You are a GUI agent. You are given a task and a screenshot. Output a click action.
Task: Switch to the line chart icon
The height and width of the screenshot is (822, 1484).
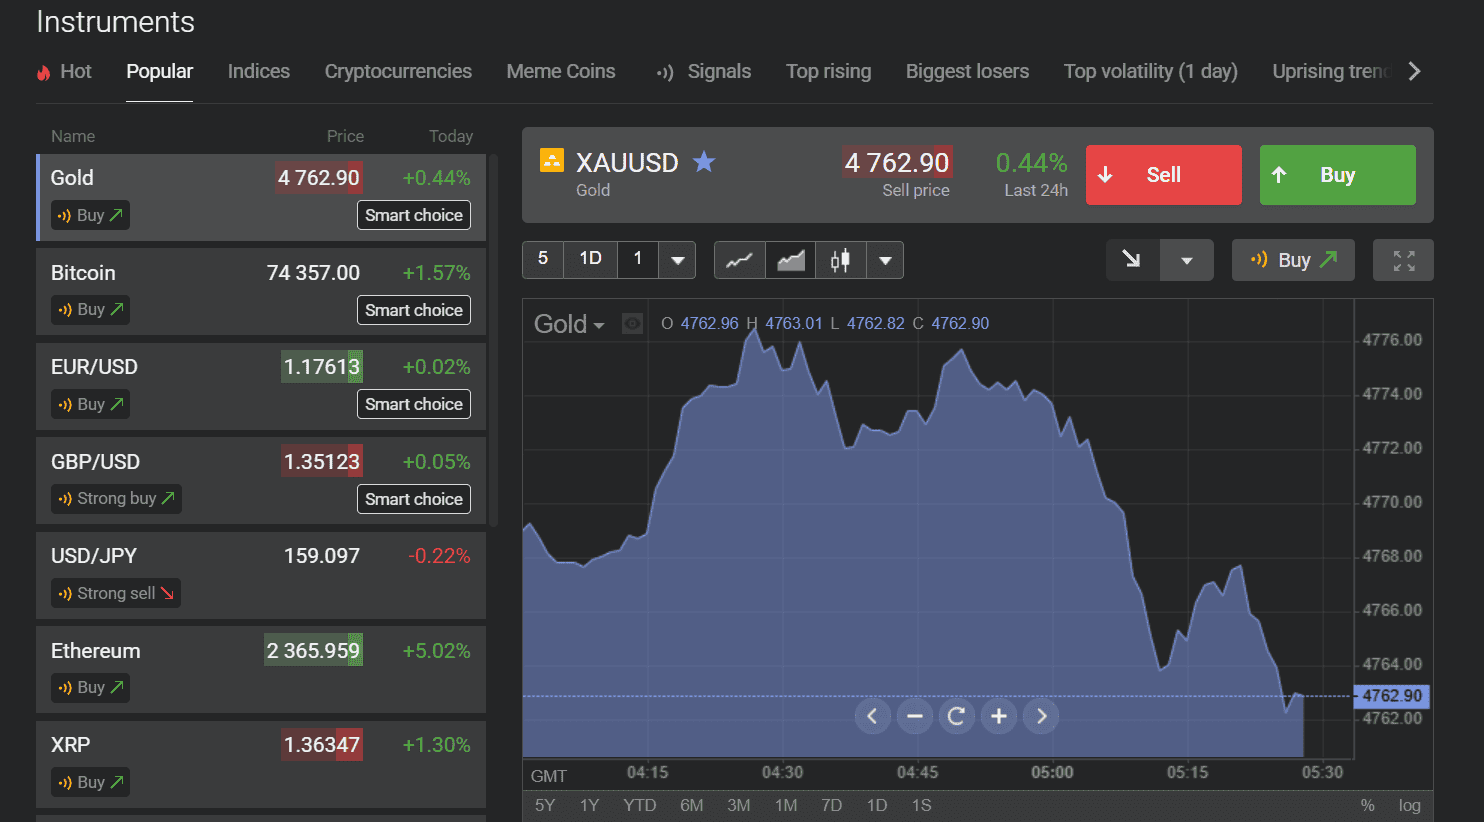tap(739, 260)
